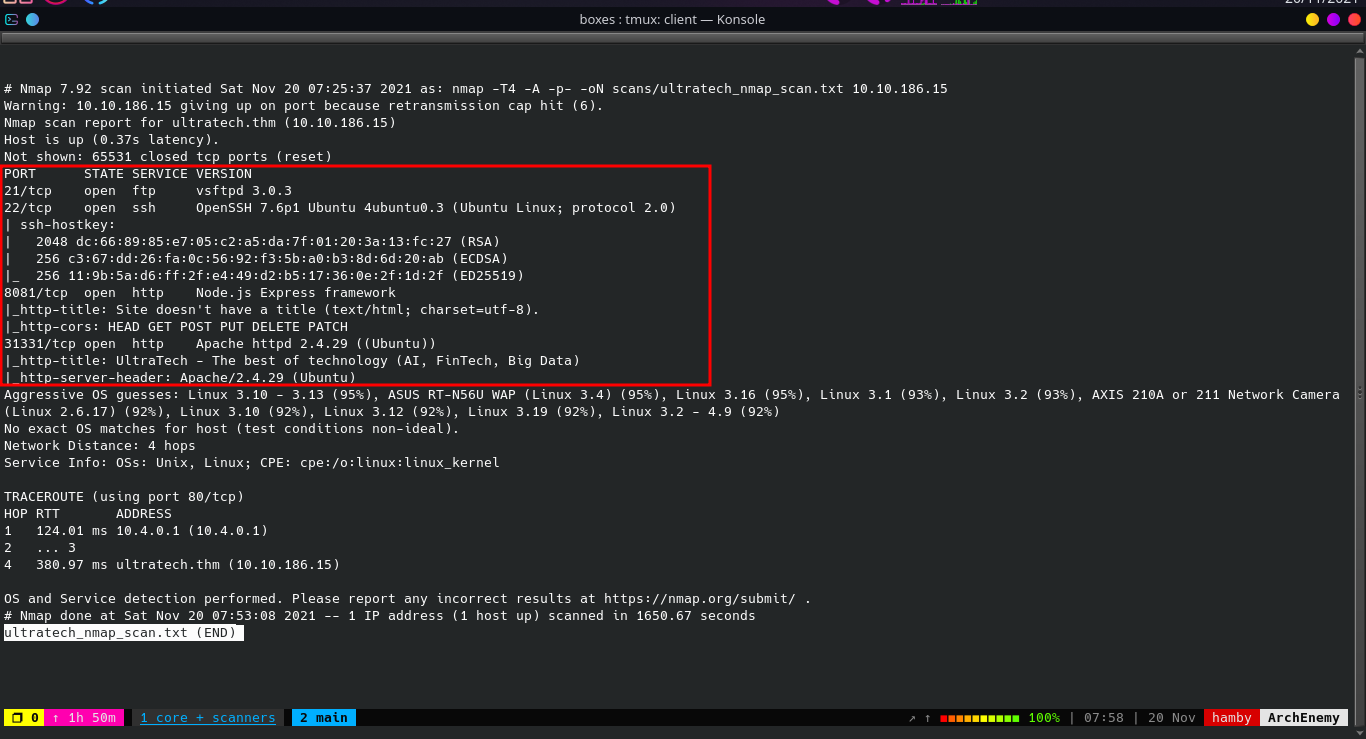This screenshot has height=739, width=1366.
Task: Click the '8081/tcp open http Node.js Express' line
Action: pos(200,292)
